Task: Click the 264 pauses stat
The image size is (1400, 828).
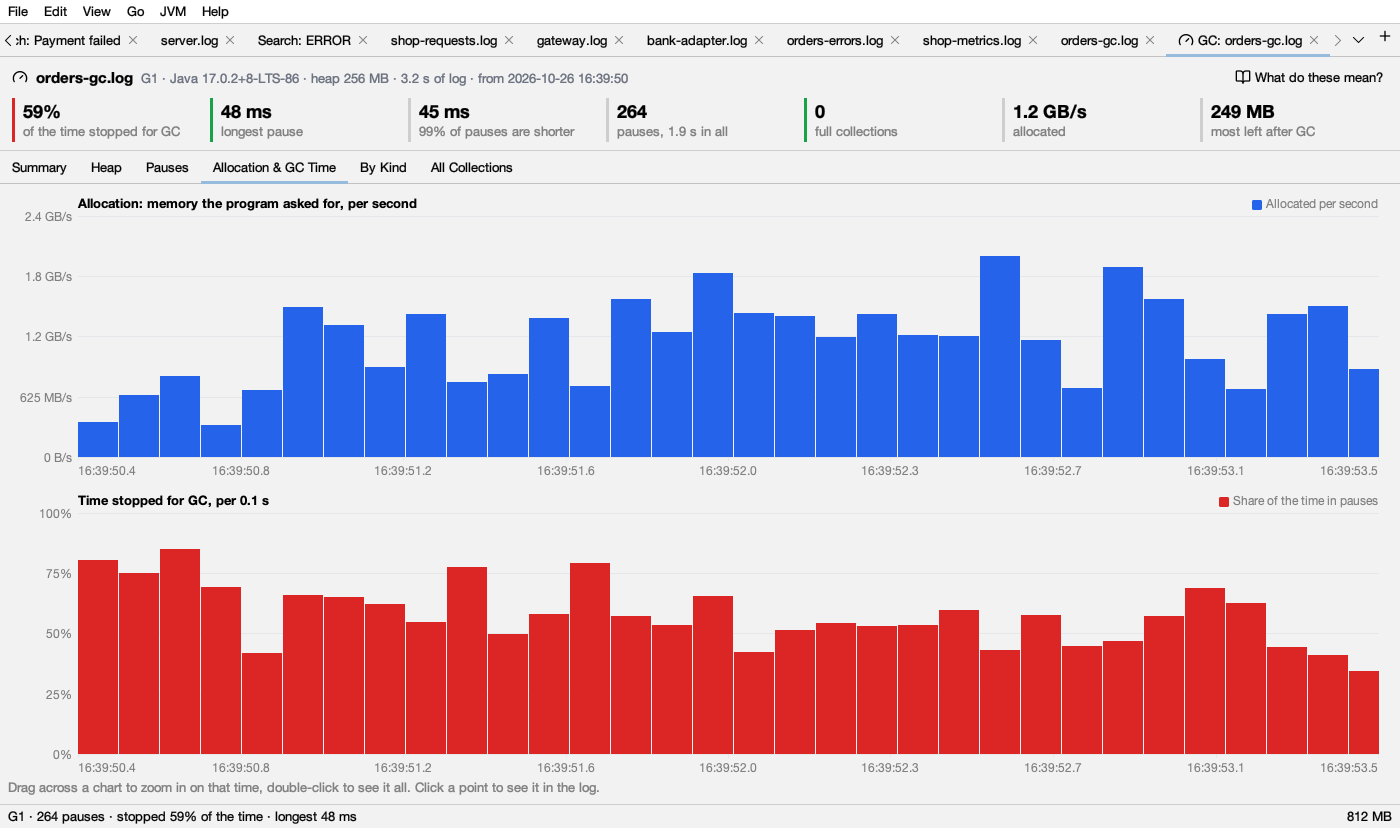Action: click(x=696, y=120)
